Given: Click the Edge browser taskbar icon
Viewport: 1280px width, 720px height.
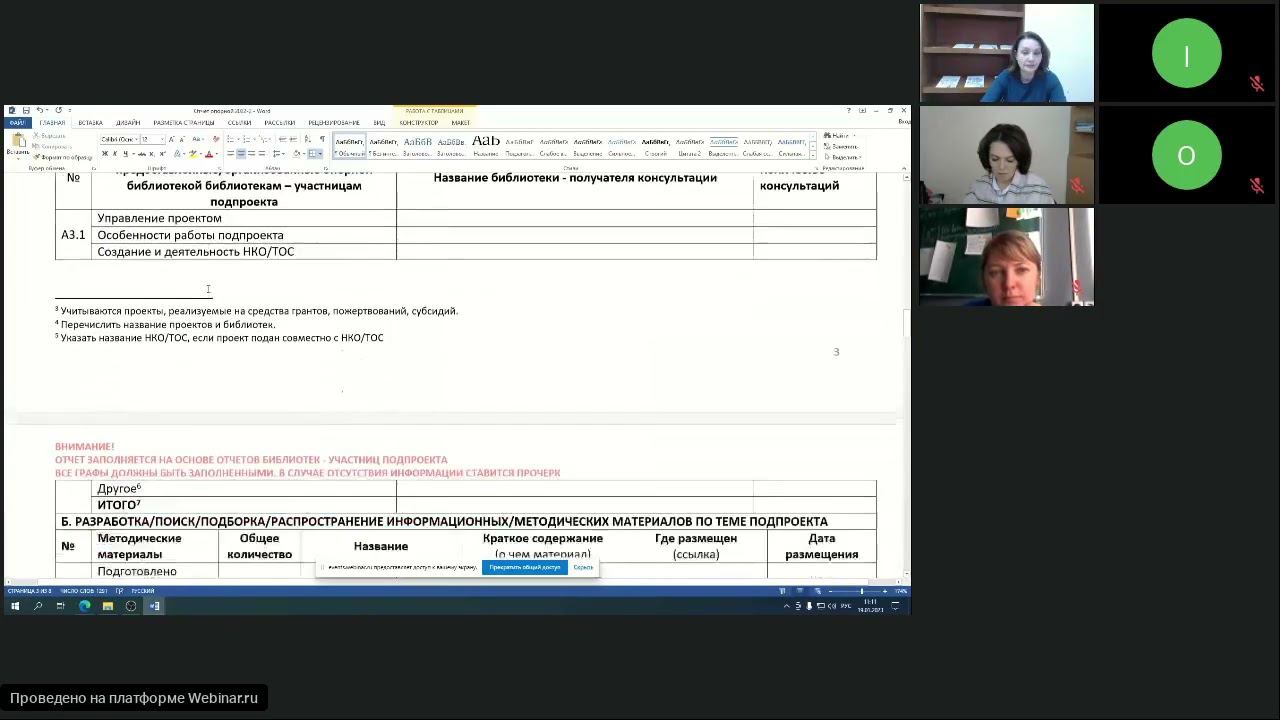Looking at the screenshot, I should pos(84,606).
